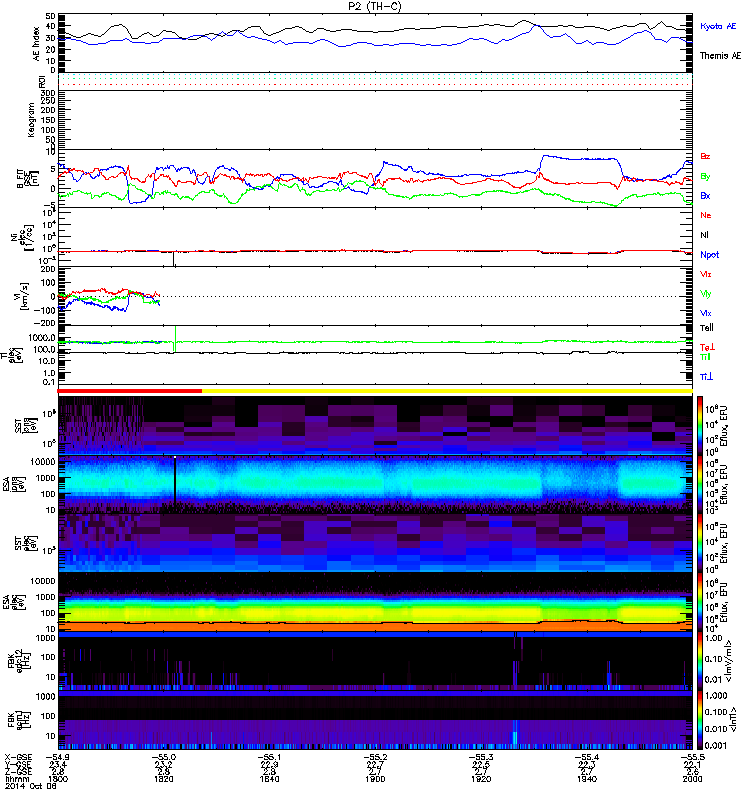Click the 1900 time tick label

pyautogui.click(x=375, y=779)
